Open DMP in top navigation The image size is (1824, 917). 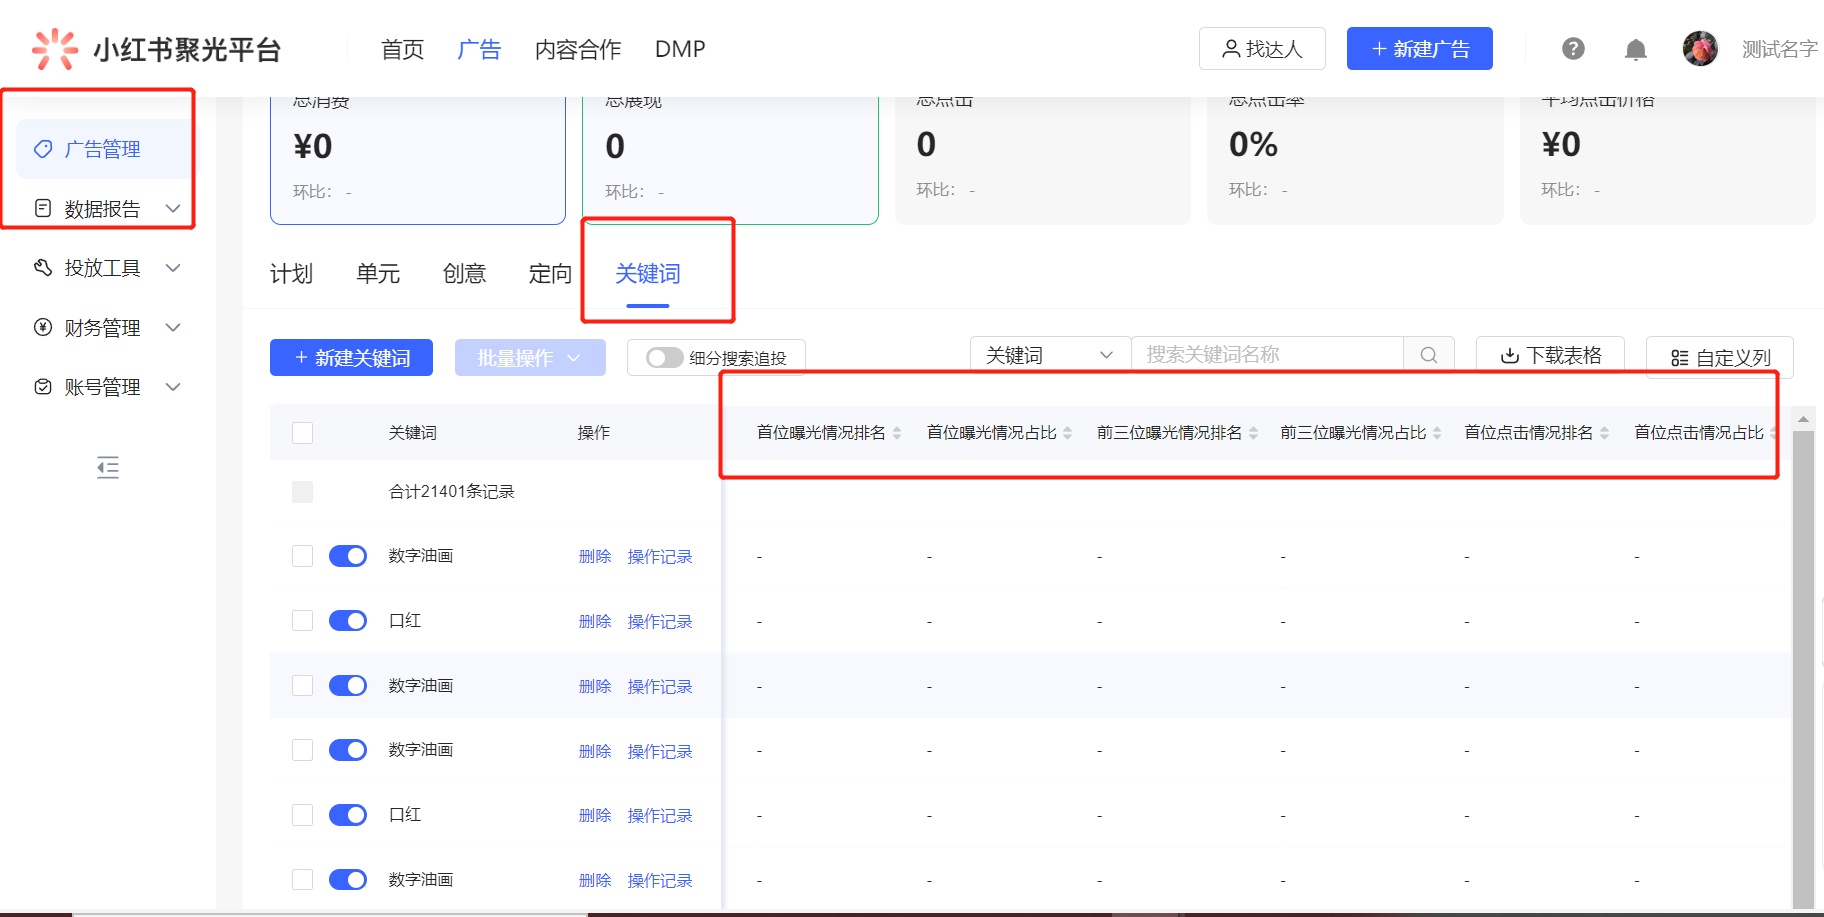[x=680, y=49]
